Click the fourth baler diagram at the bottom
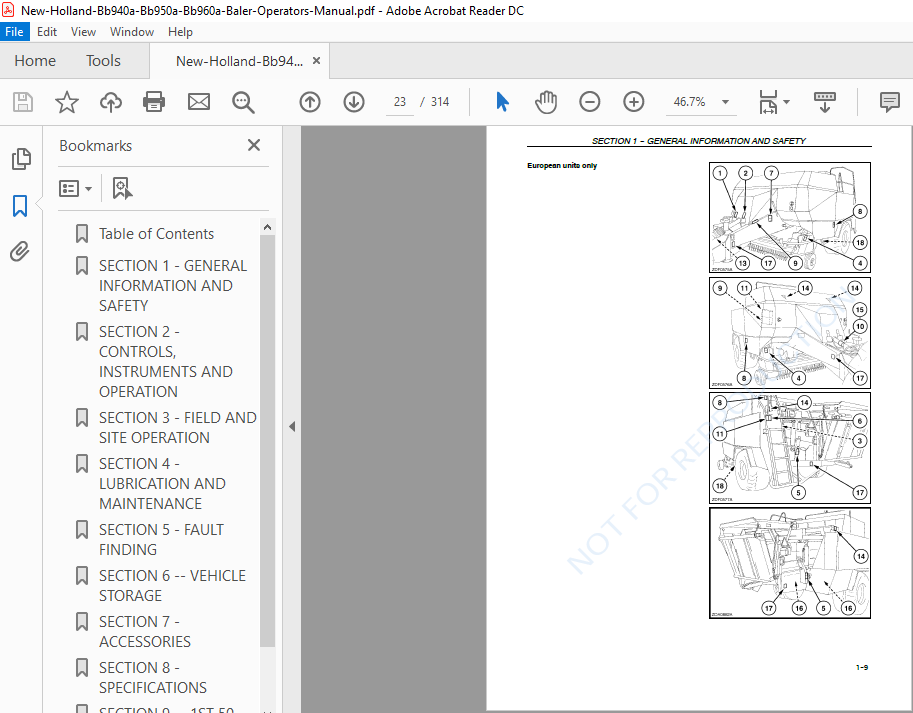913x713 pixels. 790,563
